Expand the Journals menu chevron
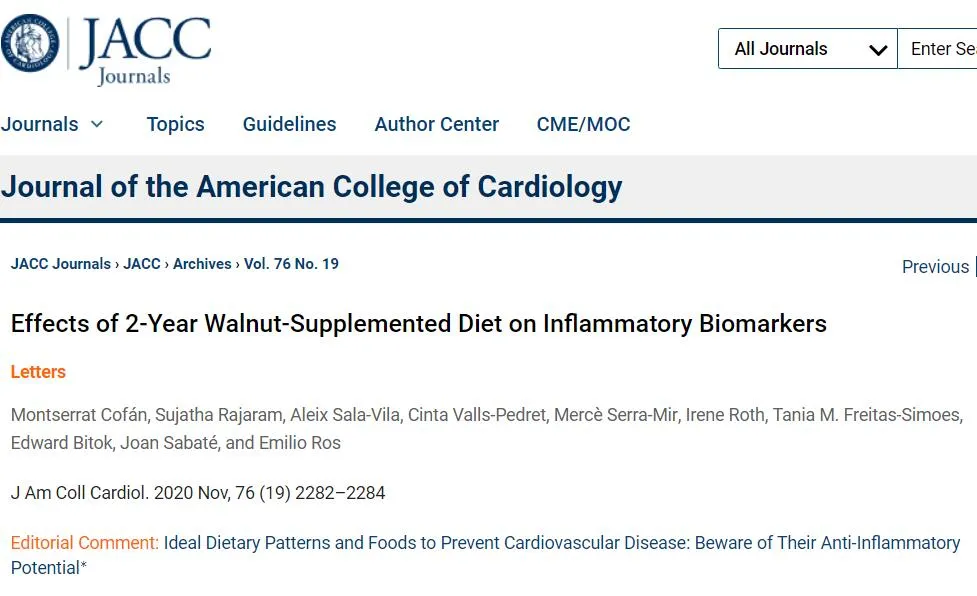 [x=97, y=124]
